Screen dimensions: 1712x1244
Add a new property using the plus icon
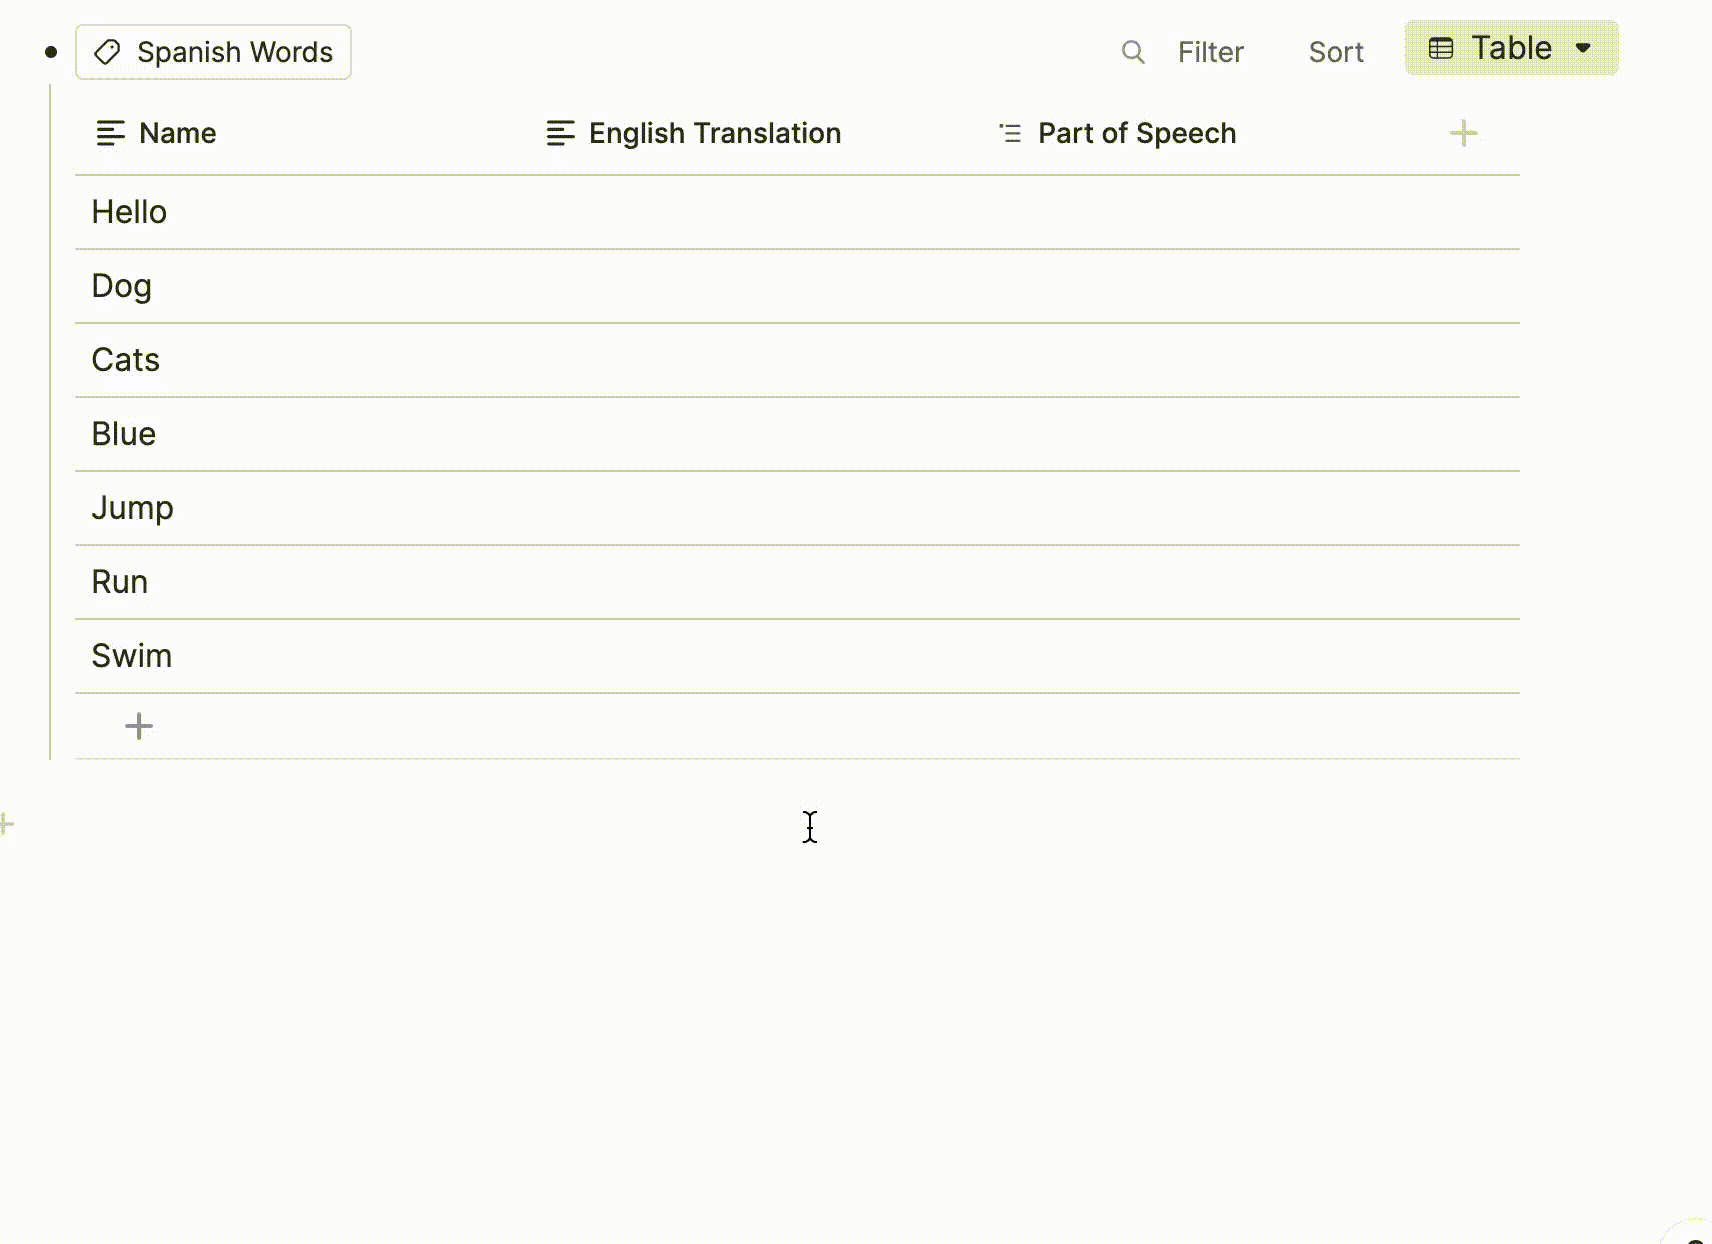tap(1463, 132)
